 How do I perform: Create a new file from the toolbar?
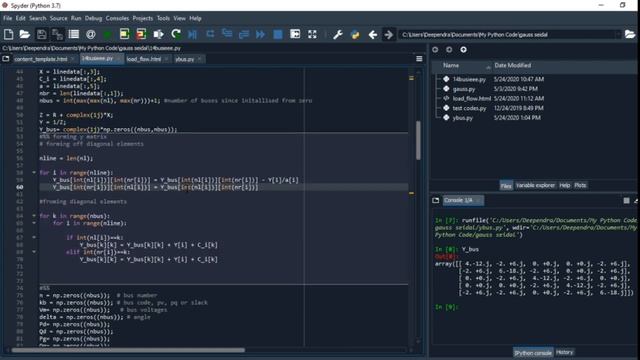click(x=9, y=35)
